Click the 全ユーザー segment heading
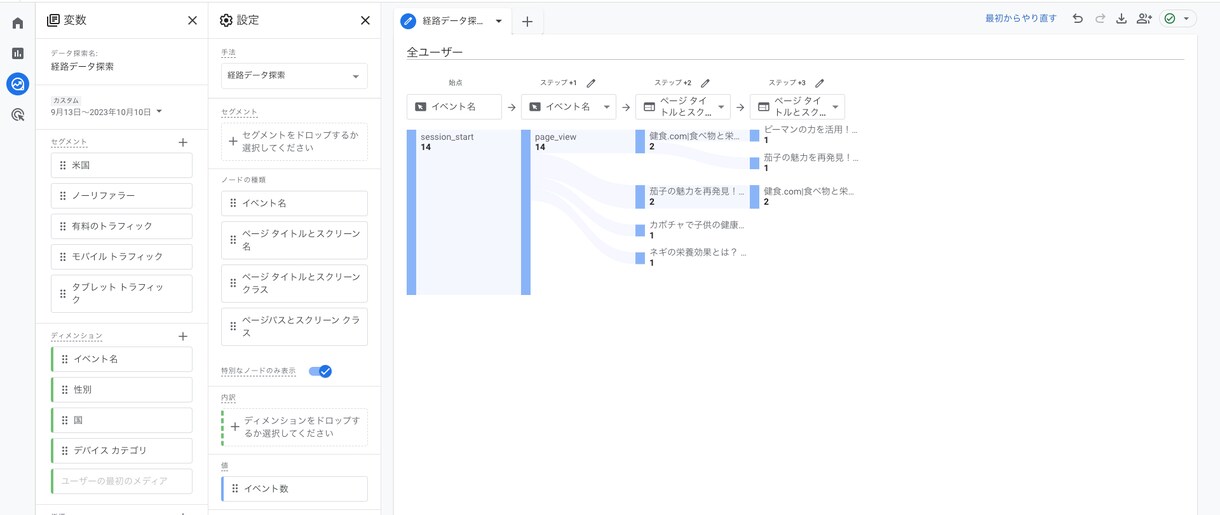Image resolution: width=1220 pixels, height=515 pixels. (x=434, y=52)
